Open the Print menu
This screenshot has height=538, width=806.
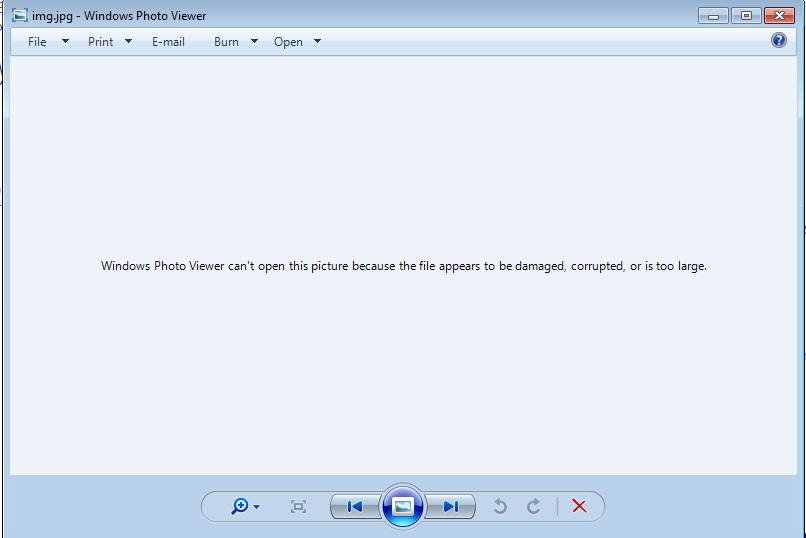100,42
